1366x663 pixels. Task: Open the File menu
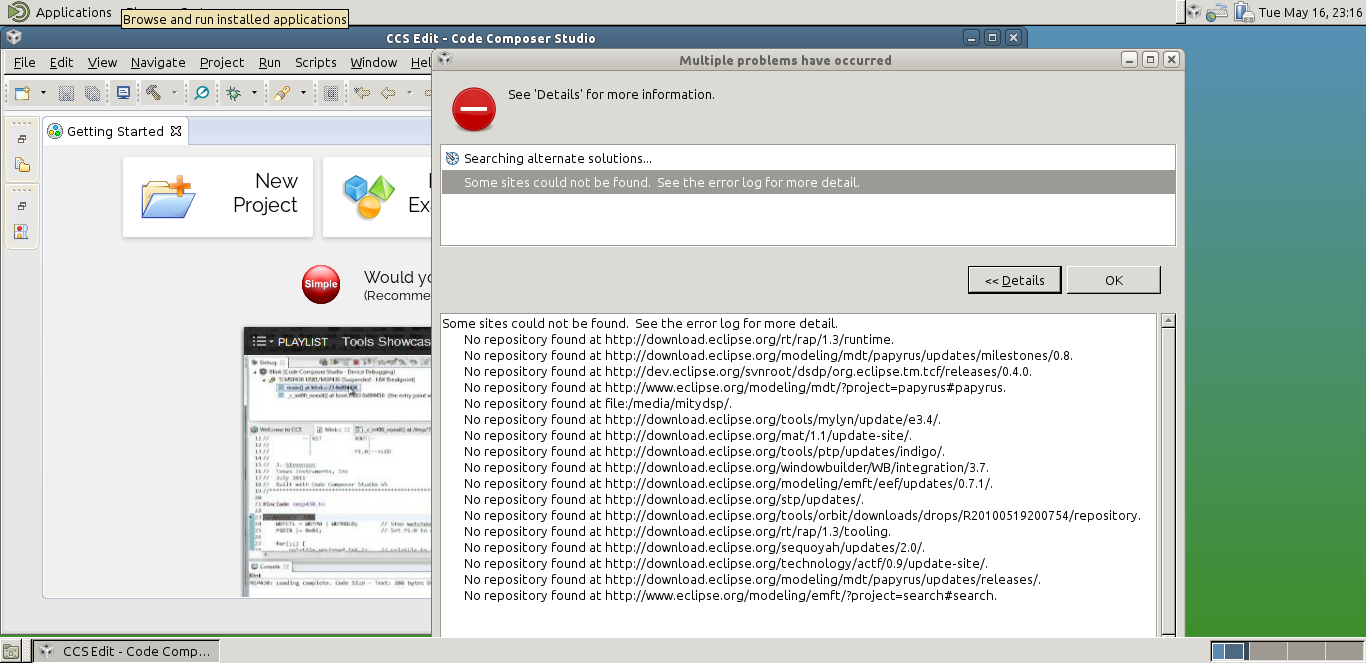25,62
